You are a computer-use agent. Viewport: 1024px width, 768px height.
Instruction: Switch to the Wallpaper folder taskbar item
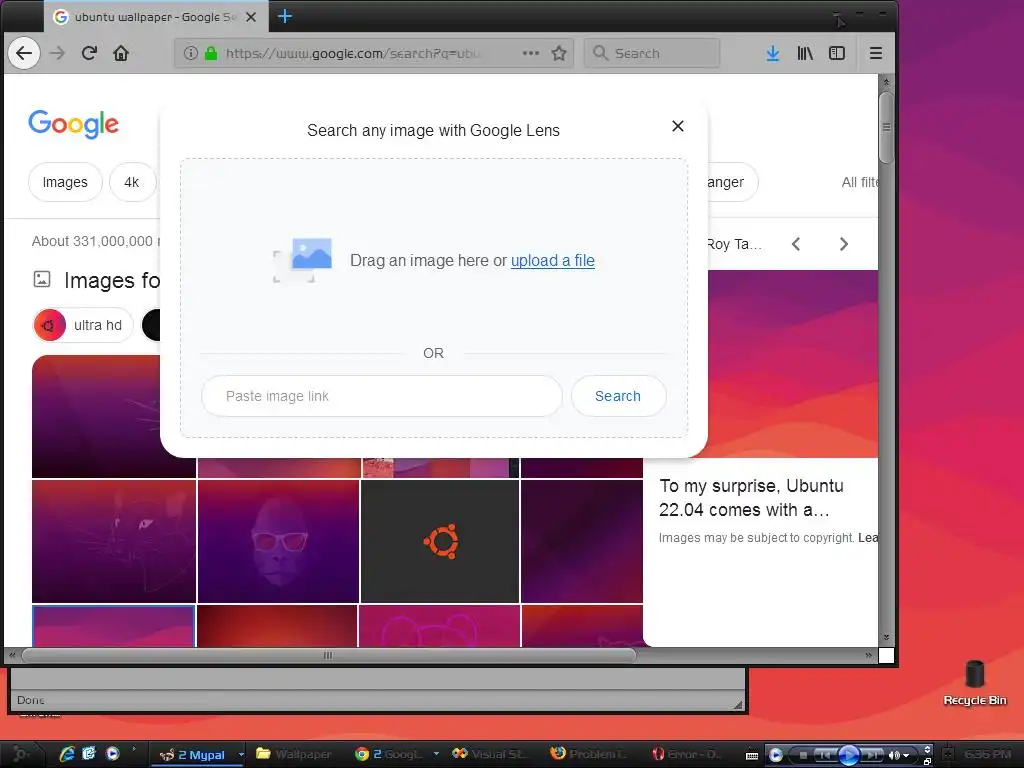tap(295, 754)
